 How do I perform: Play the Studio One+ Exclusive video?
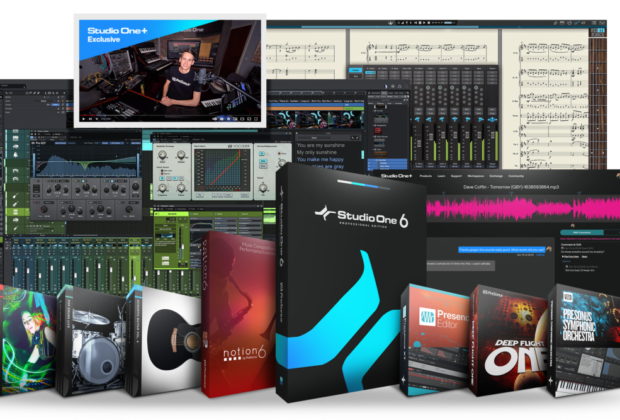(83, 118)
